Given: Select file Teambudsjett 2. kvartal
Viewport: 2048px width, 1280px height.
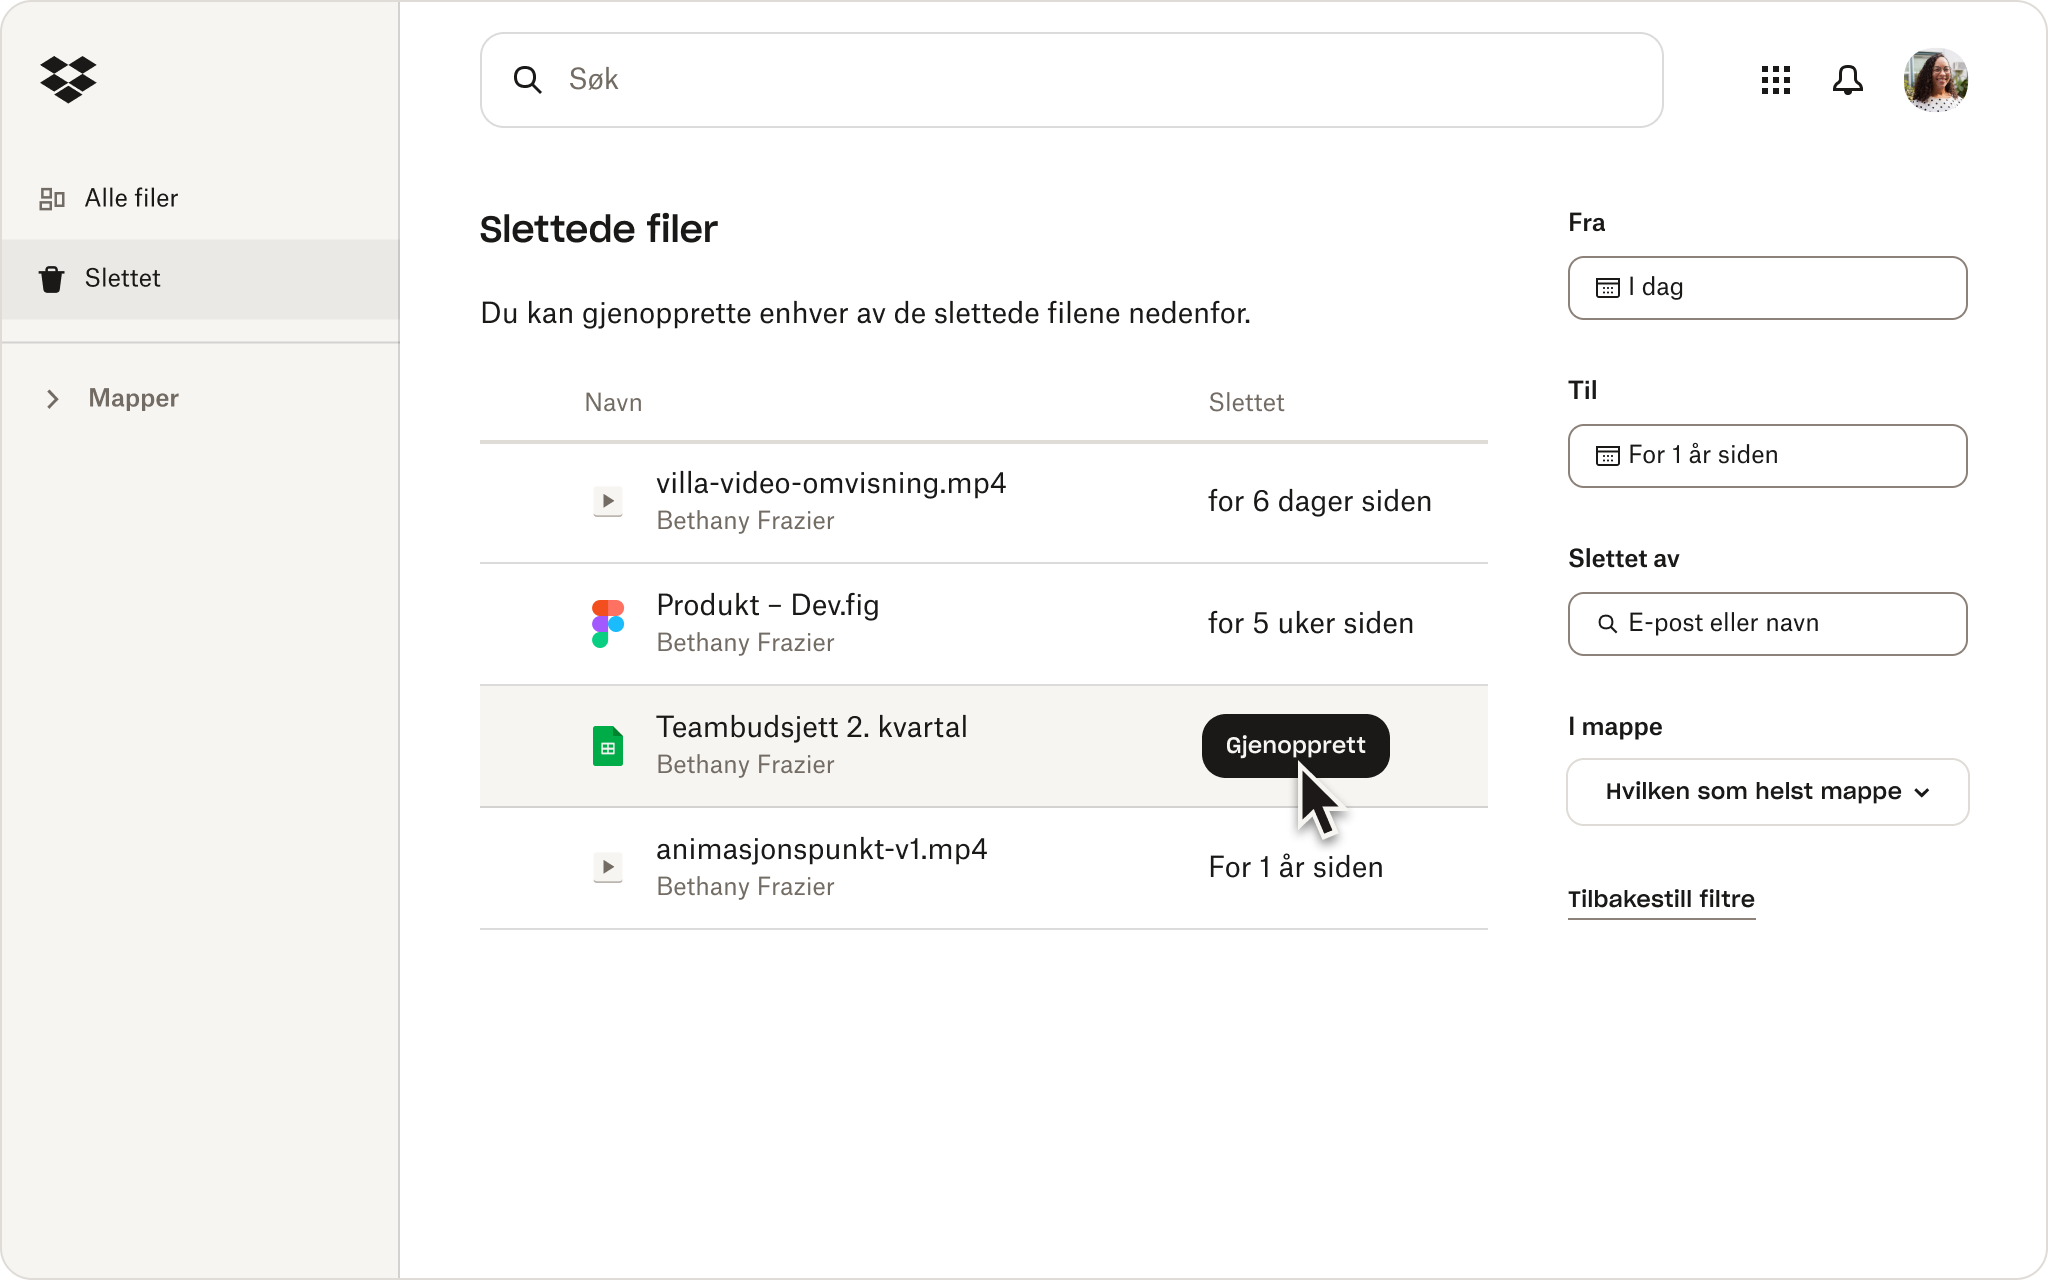Looking at the screenshot, I should pos(812,727).
